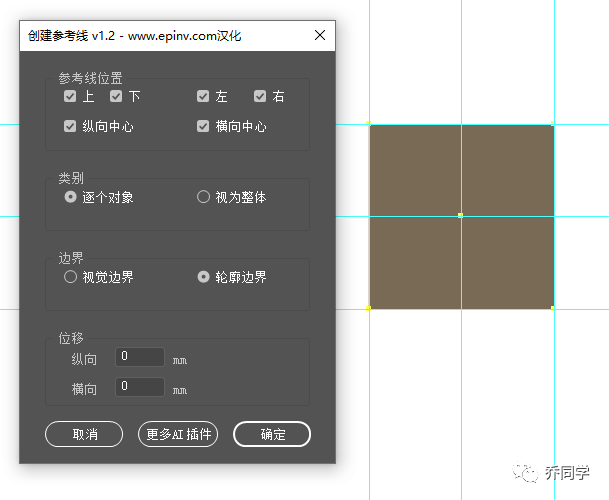Close the 创建参考线 dialog
Image resolution: width=609 pixels, height=500 pixels.
click(x=320, y=35)
